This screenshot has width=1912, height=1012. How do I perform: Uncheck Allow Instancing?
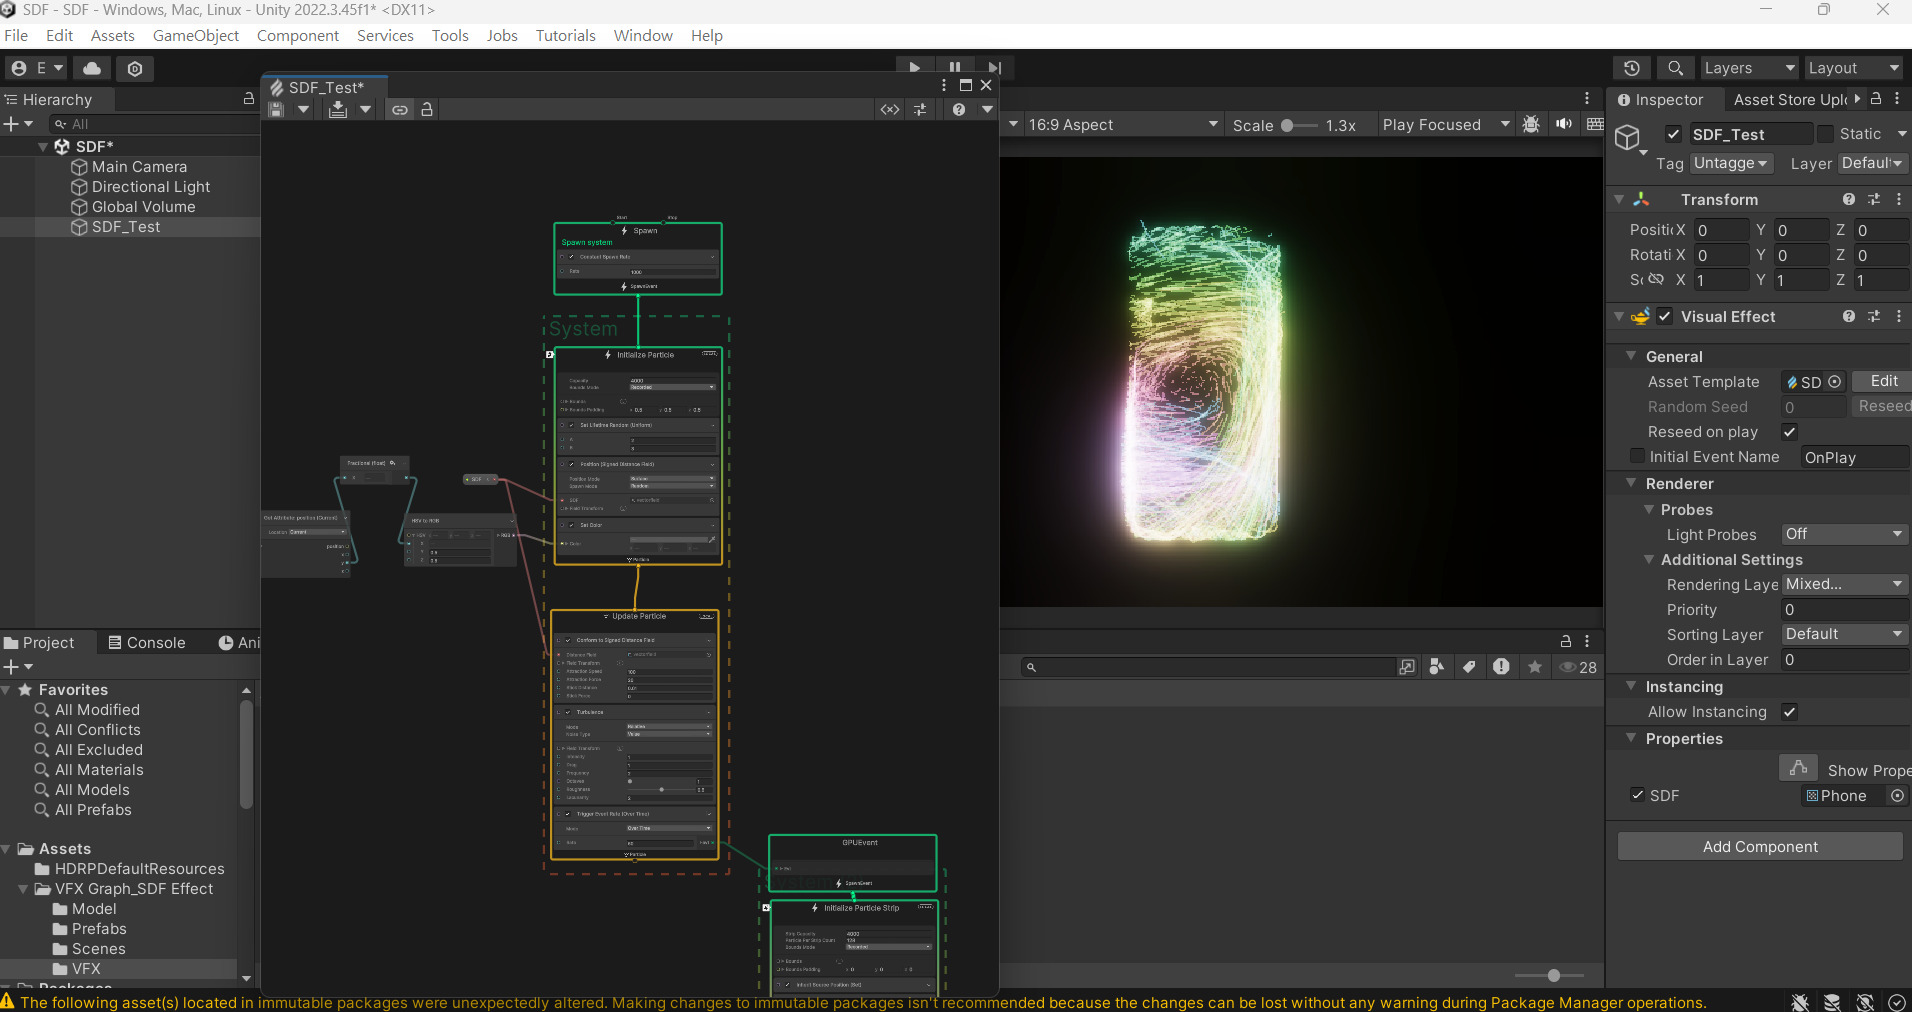click(x=1790, y=712)
